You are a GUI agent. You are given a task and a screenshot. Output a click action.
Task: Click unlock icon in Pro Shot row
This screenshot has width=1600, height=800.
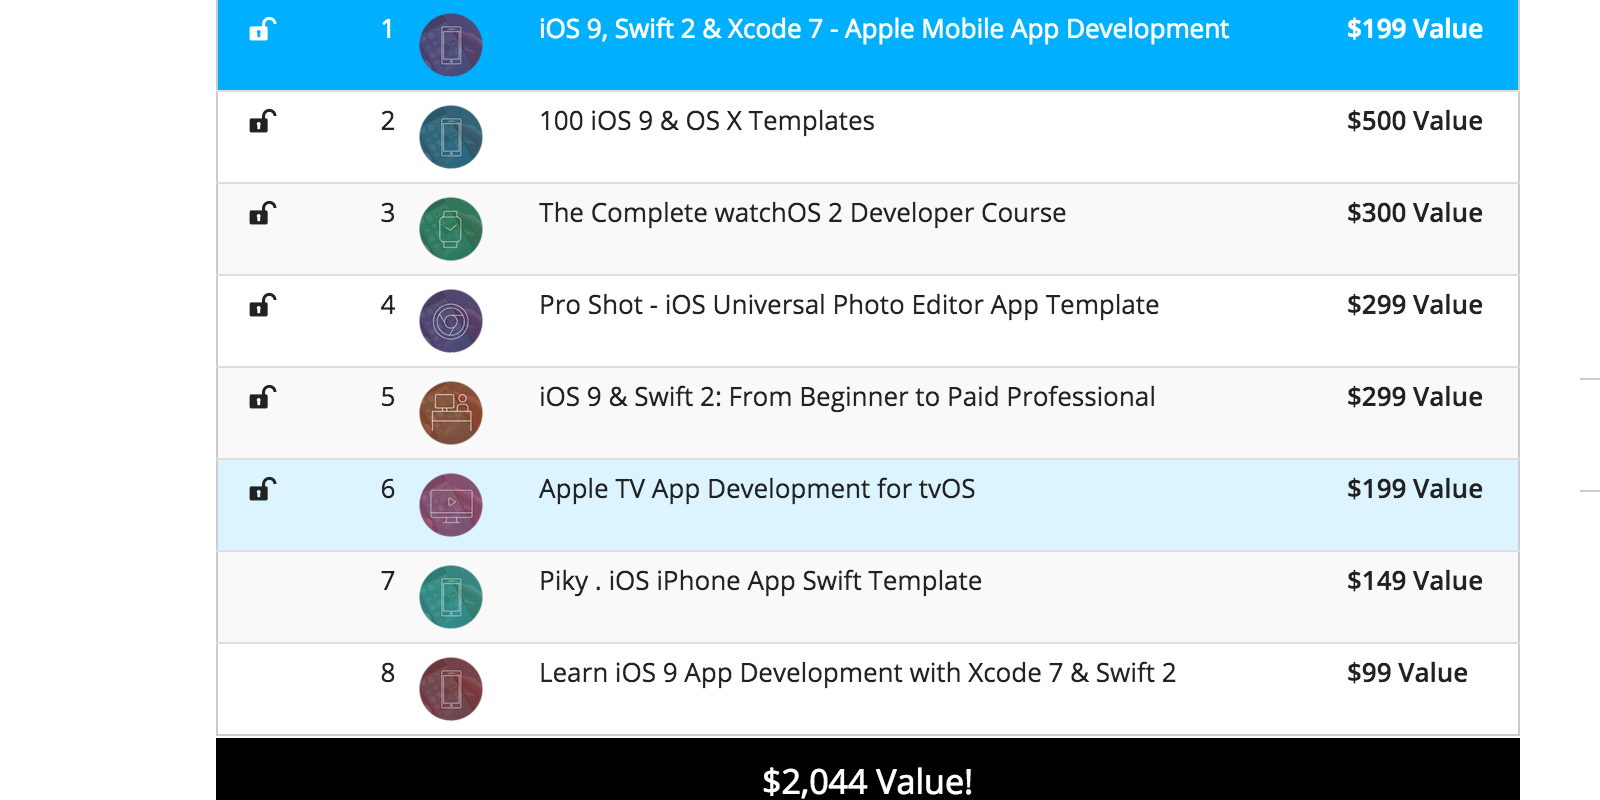[x=262, y=306]
